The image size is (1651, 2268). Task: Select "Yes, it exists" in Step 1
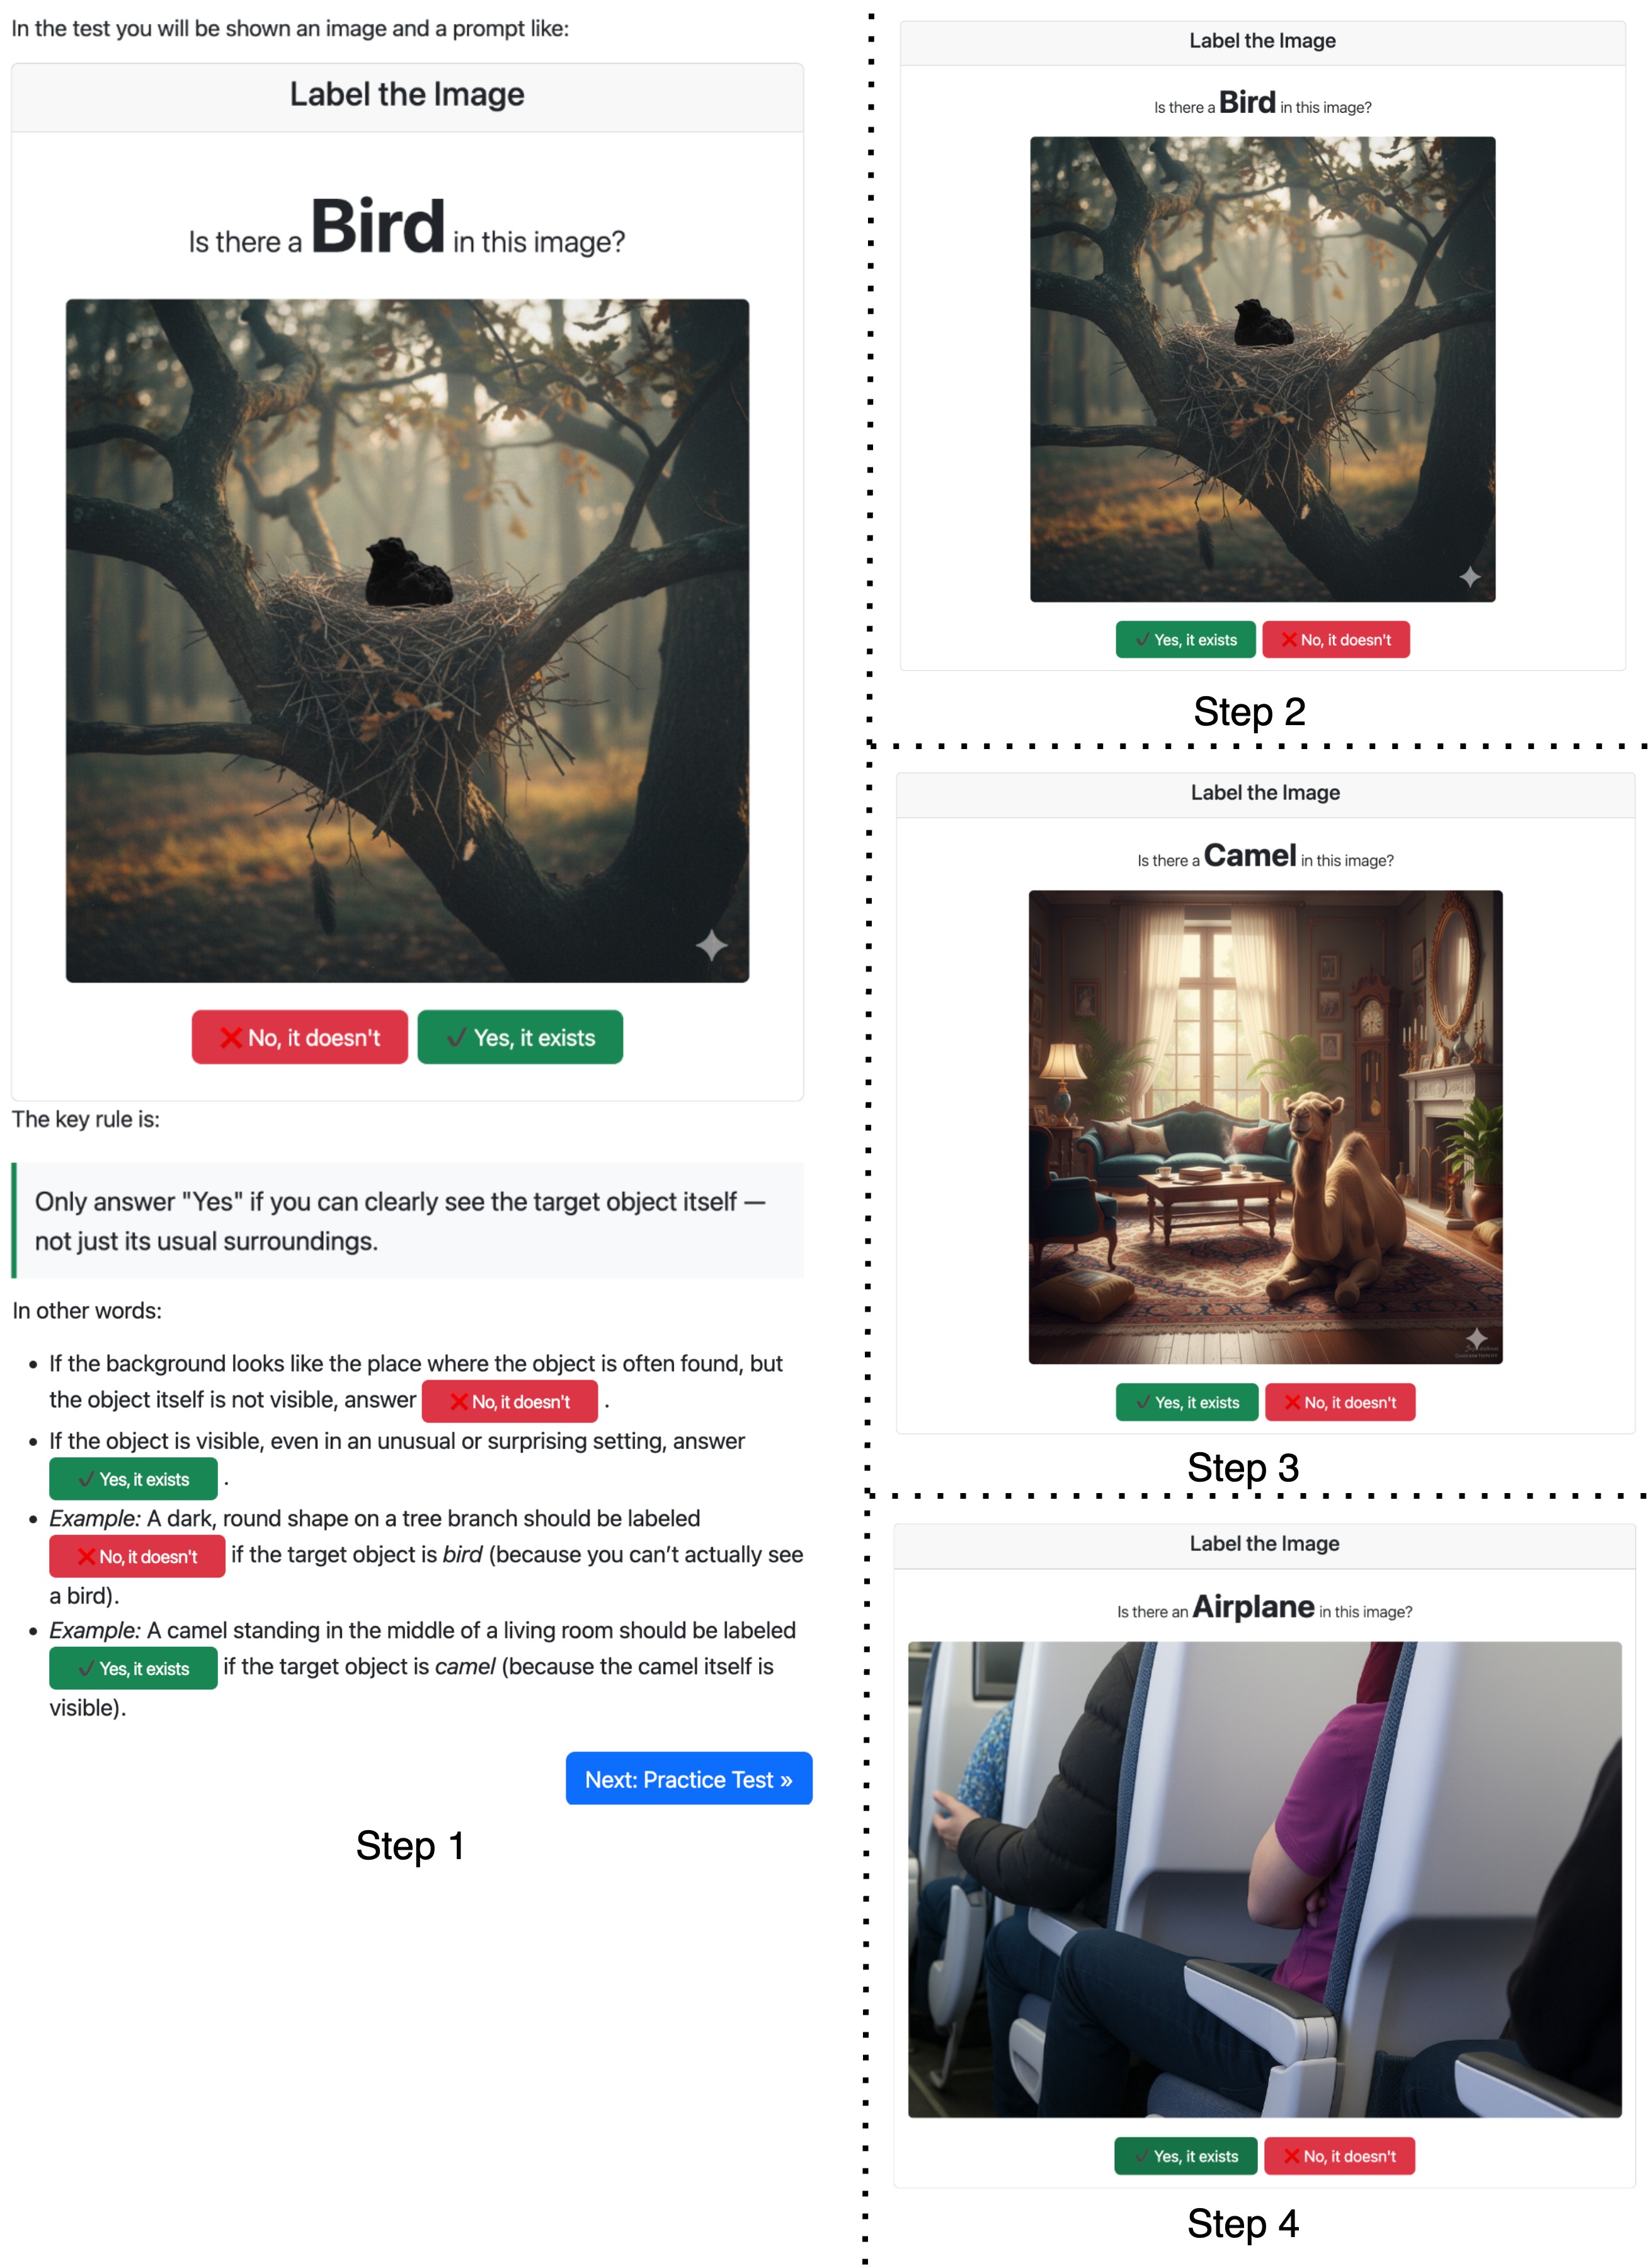point(520,1037)
